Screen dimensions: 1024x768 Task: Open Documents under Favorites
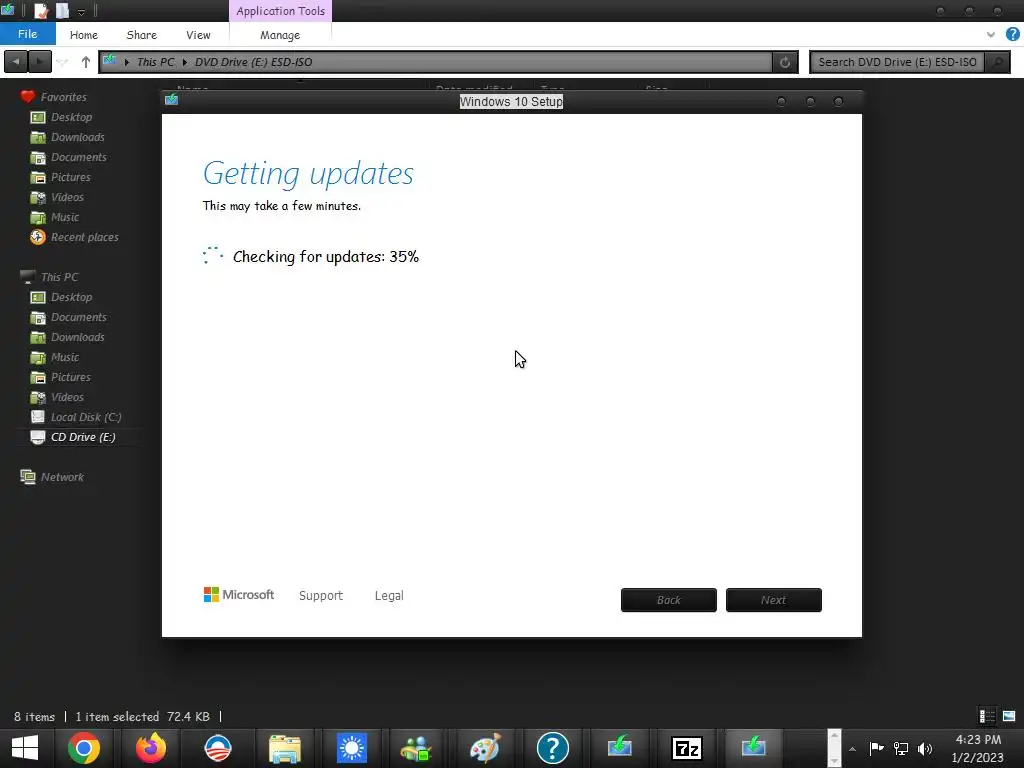point(78,157)
